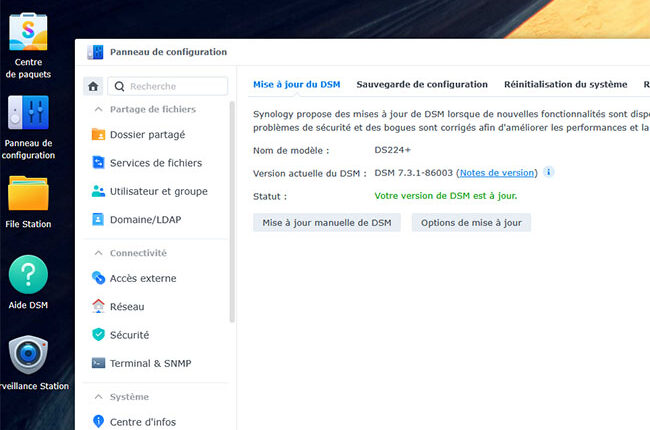Click Mise à jour manuelle de DSM button
650x430 pixels.
pos(327,223)
